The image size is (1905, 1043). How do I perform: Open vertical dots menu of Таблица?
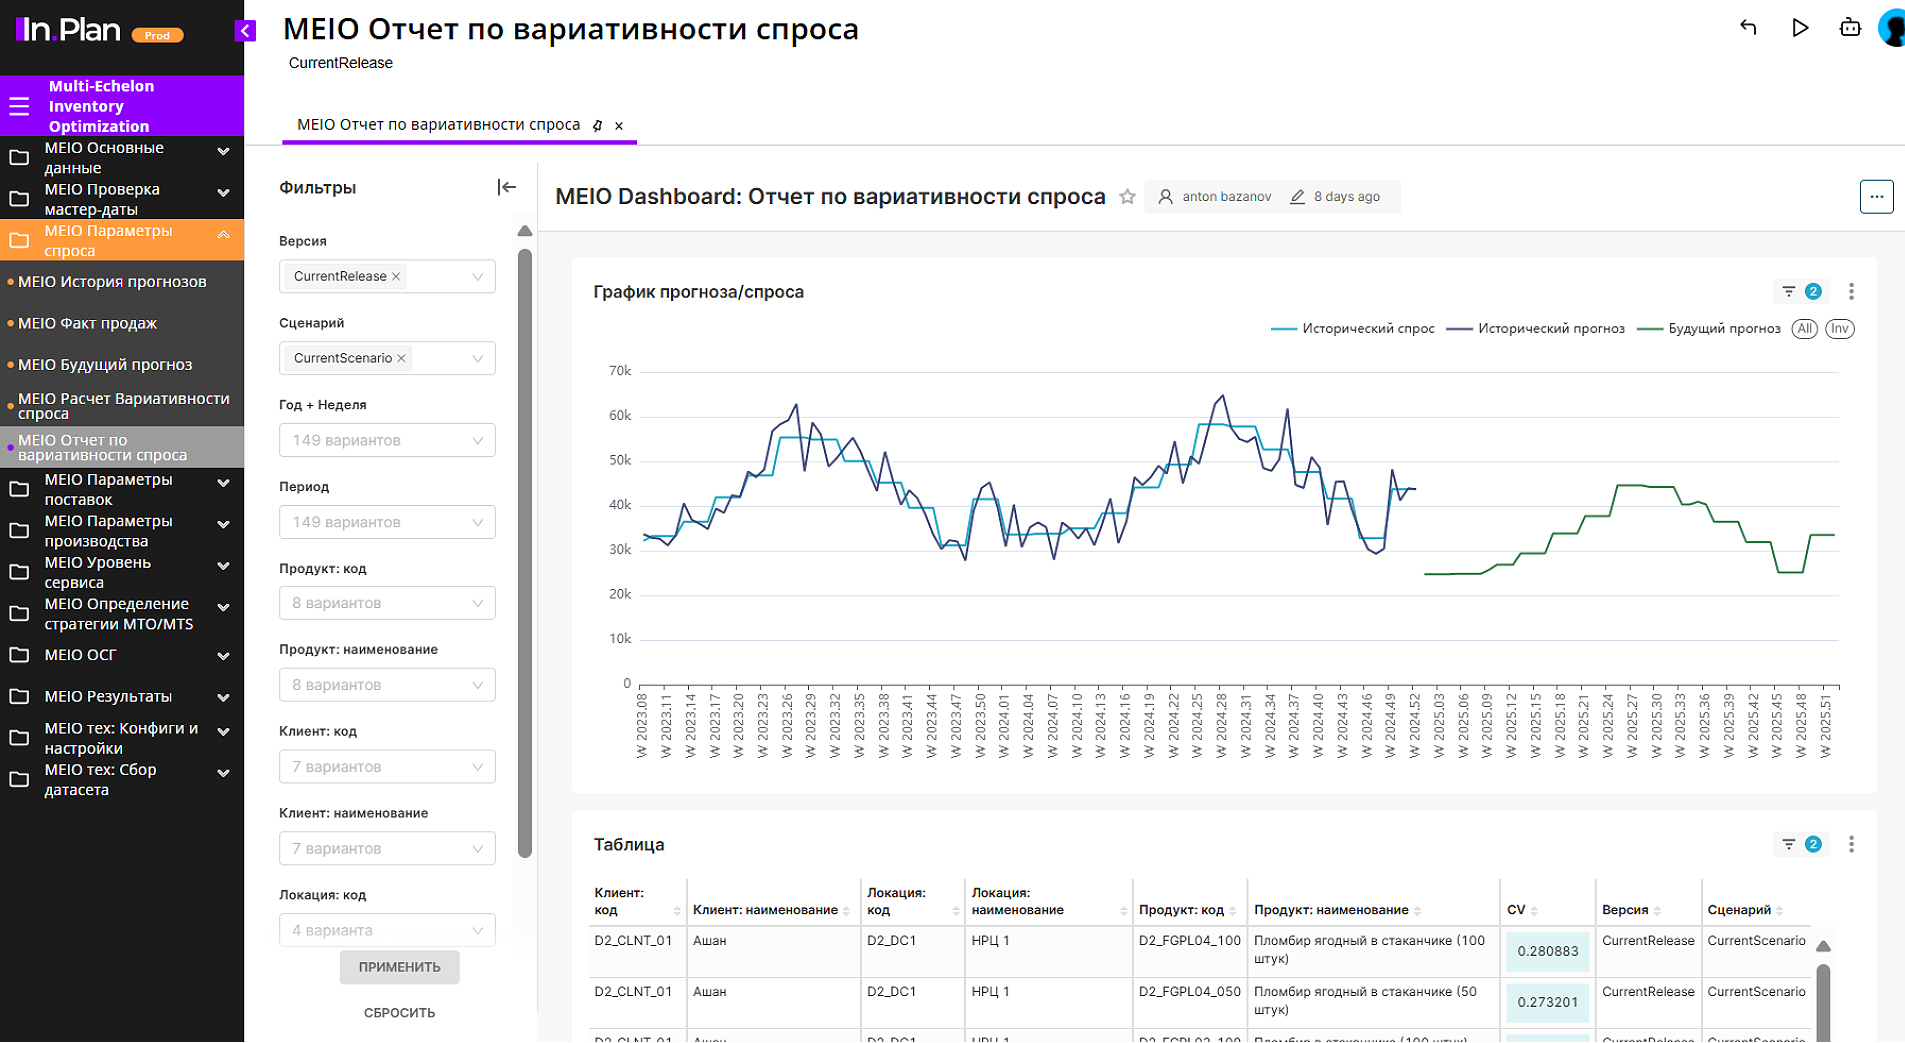[1851, 845]
